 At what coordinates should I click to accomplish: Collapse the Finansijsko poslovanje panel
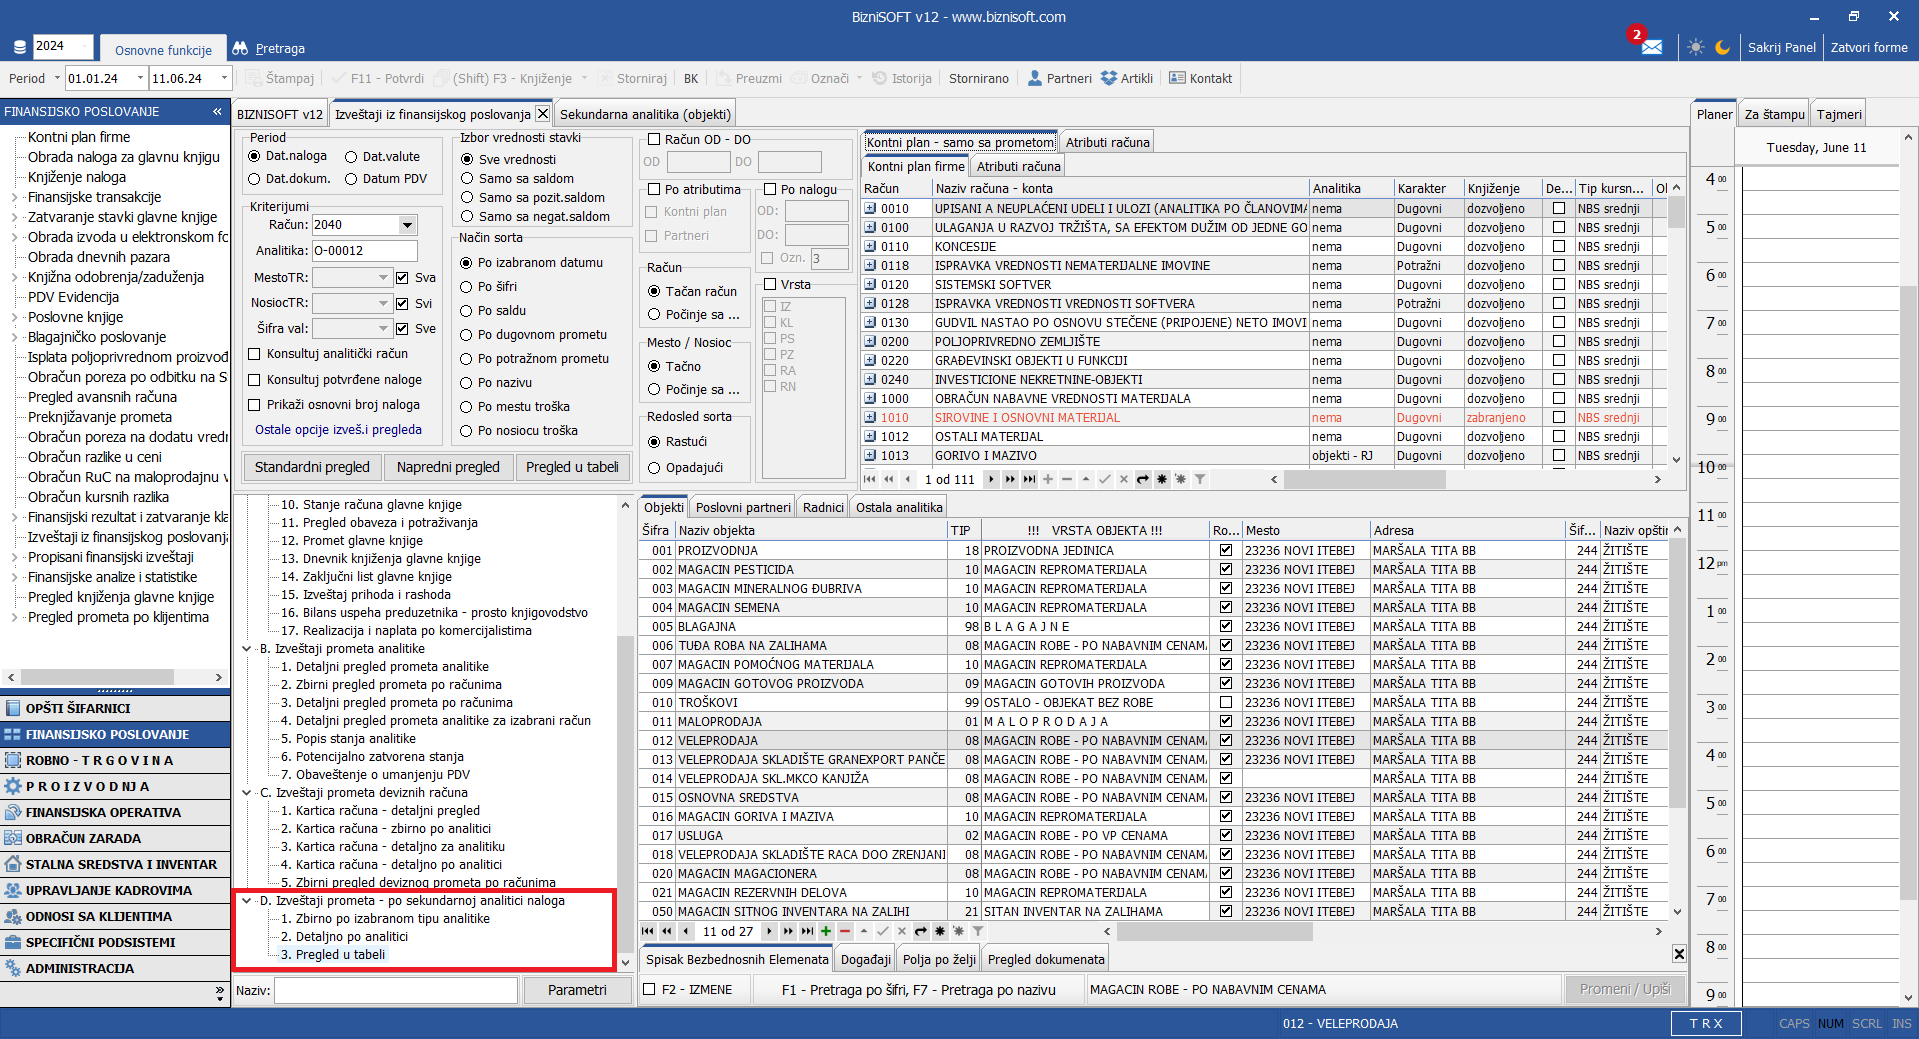pyautogui.click(x=217, y=112)
